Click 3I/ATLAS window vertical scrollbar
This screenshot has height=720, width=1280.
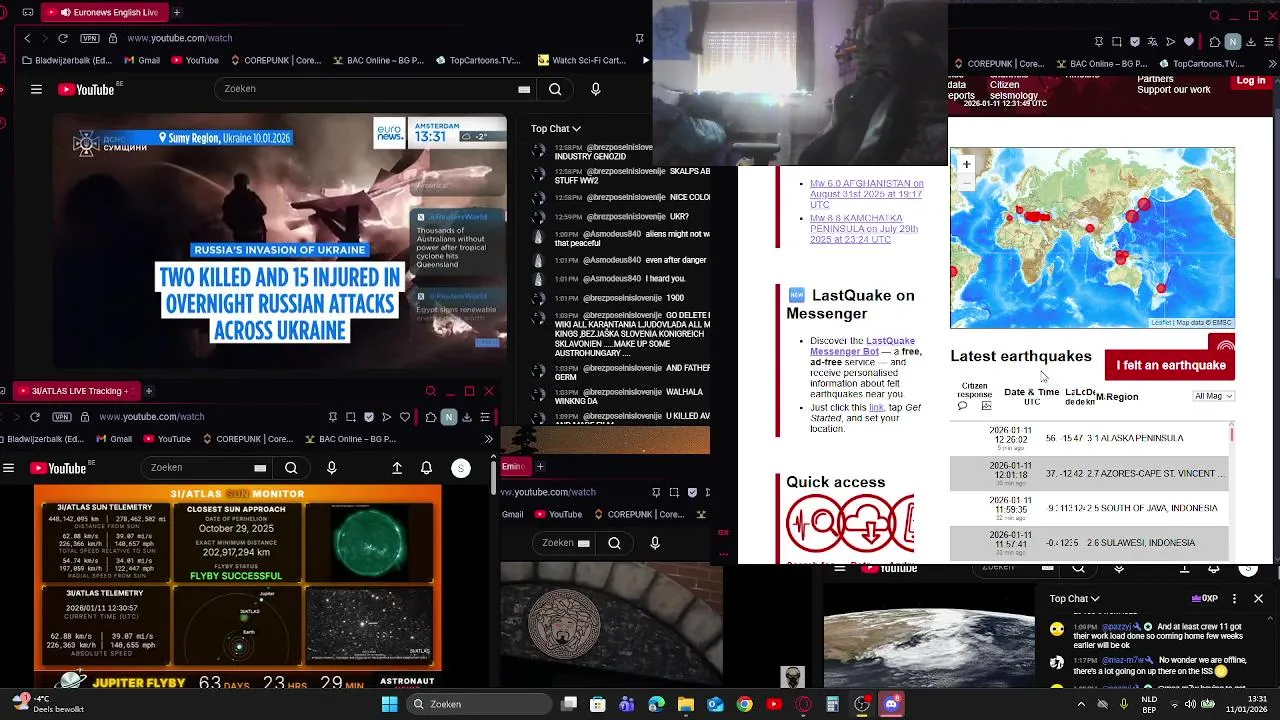(494, 478)
